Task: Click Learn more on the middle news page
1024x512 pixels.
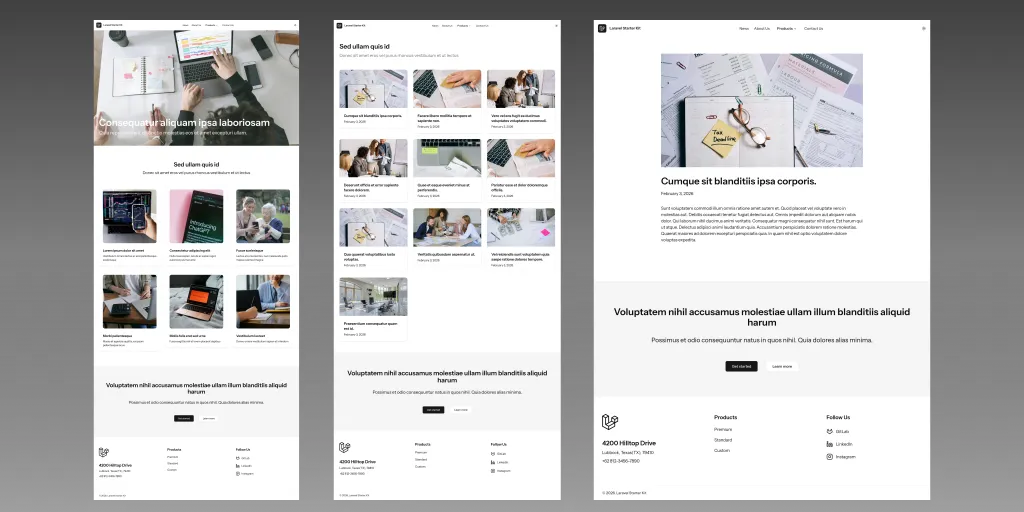Action: tap(460, 409)
